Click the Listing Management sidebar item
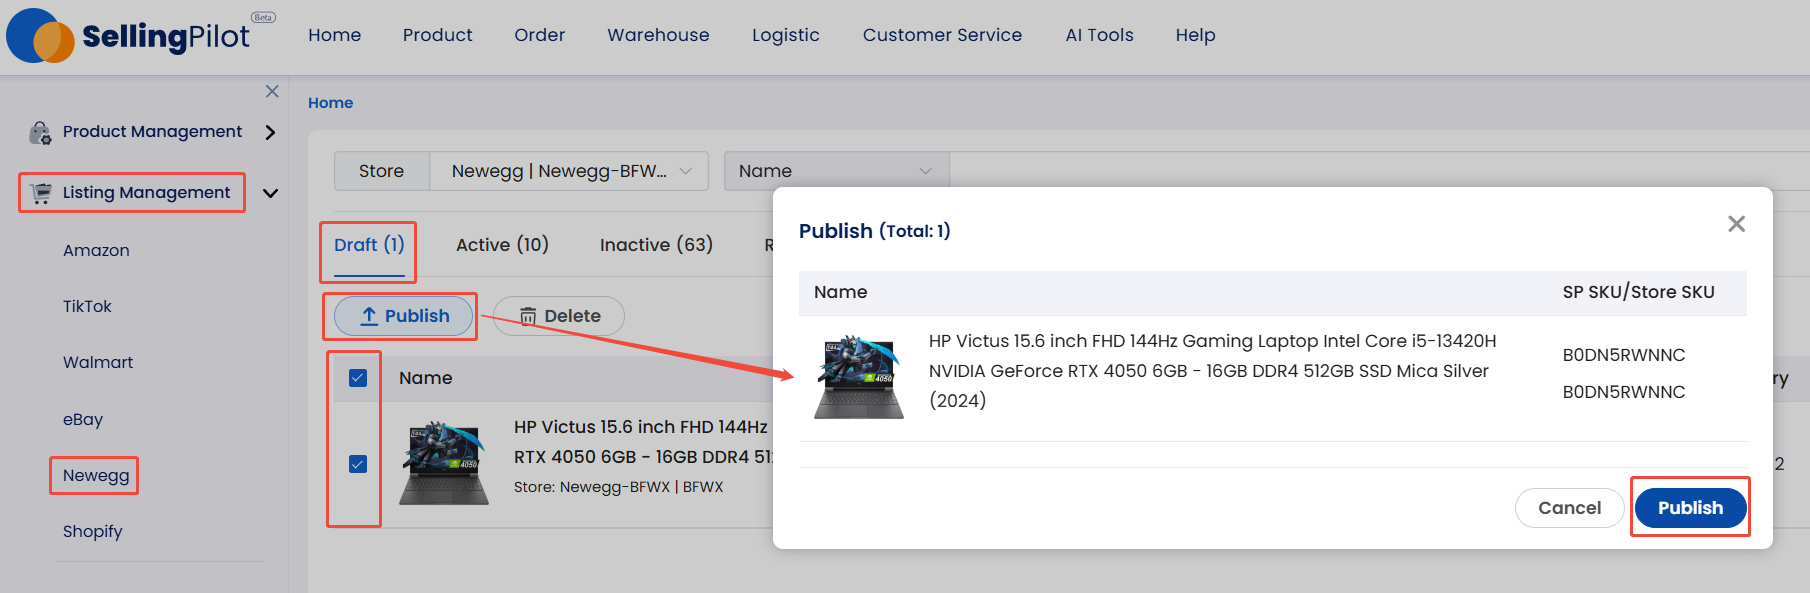The height and width of the screenshot is (593, 1810). (147, 193)
